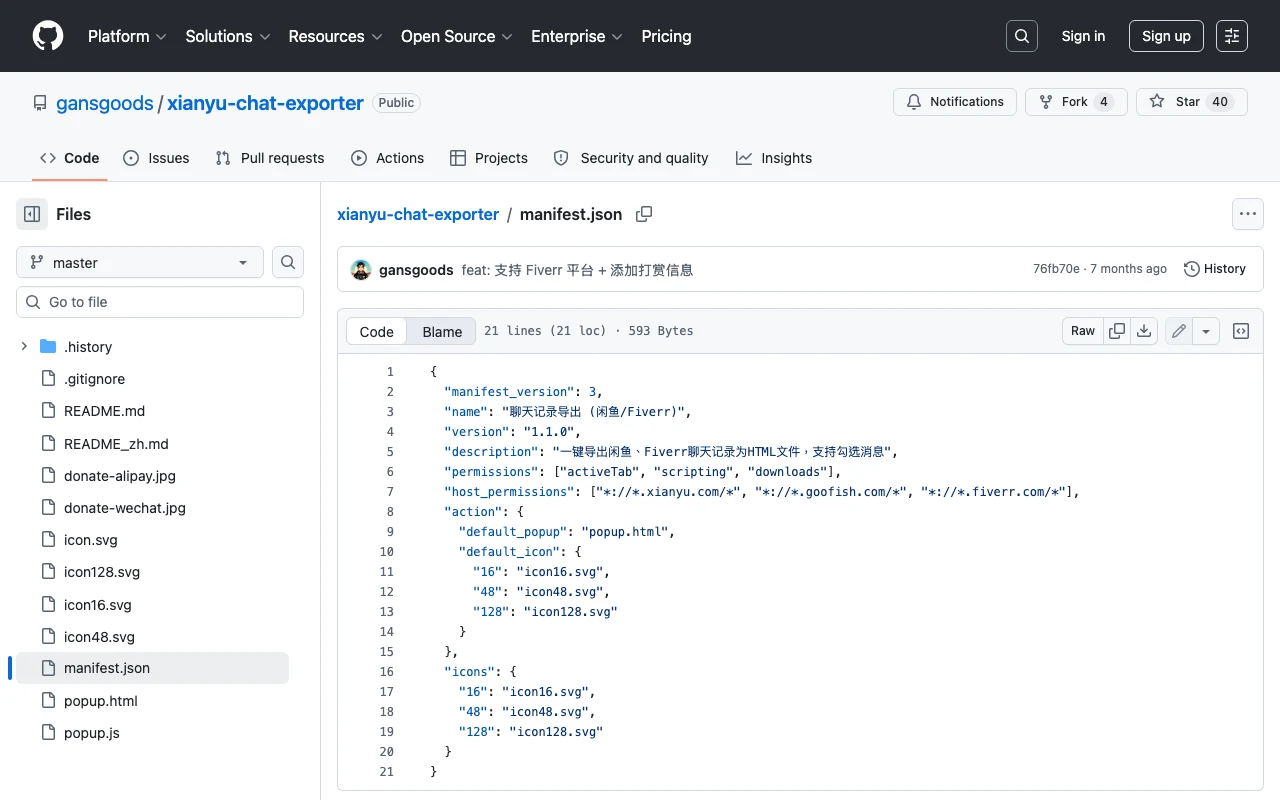1280x800 pixels.
Task: Open commit History
Action: [x=1215, y=269]
